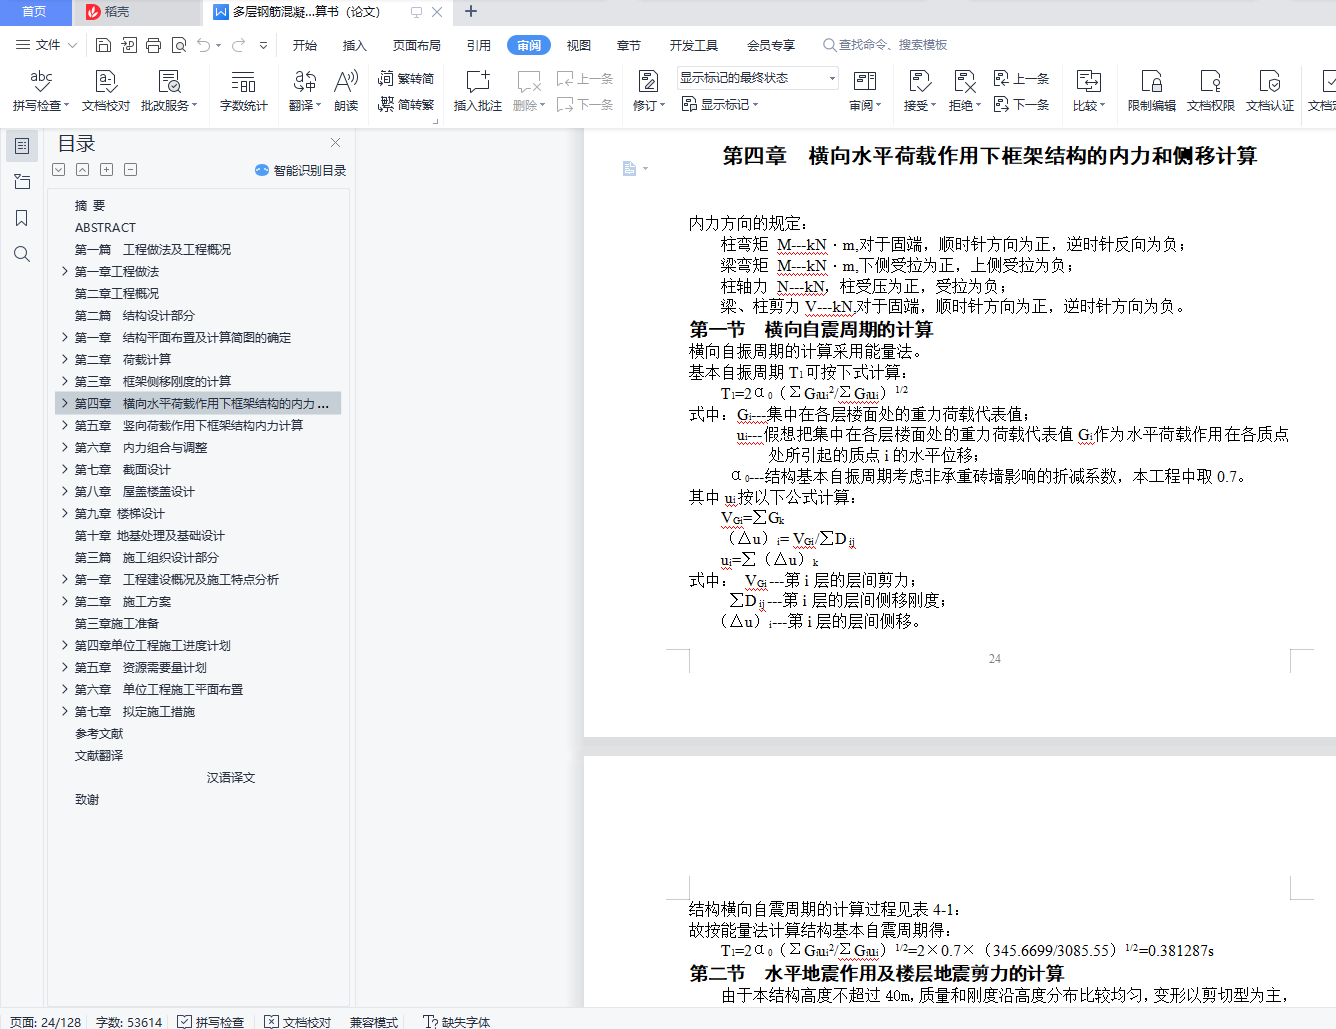Image resolution: width=1336 pixels, height=1029 pixels.
Task: Open the quick access toolbar customize arrow
Action: click(x=263, y=45)
